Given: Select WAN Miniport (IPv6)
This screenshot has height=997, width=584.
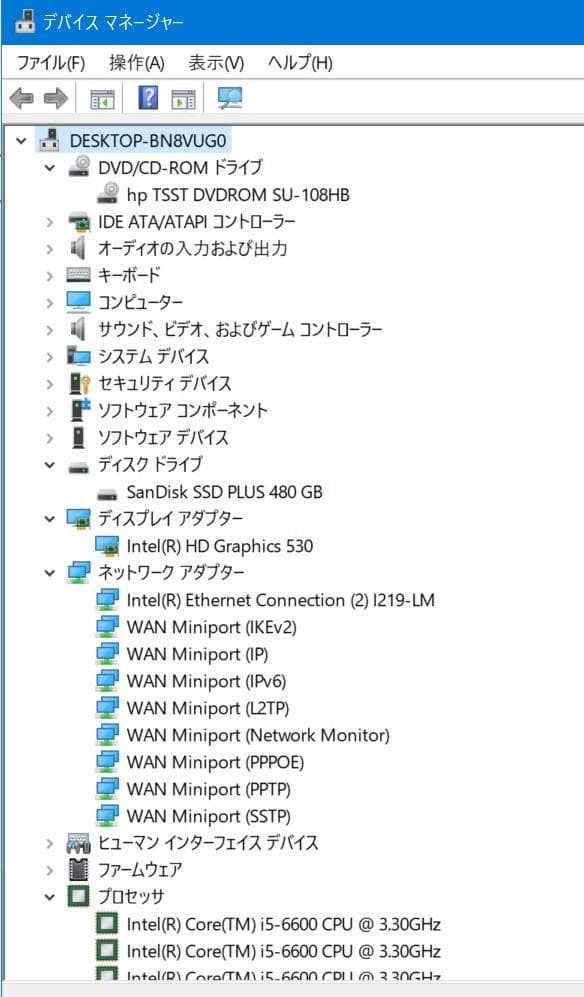Looking at the screenshot, I should pyautogui.click(x=207, y=681).
